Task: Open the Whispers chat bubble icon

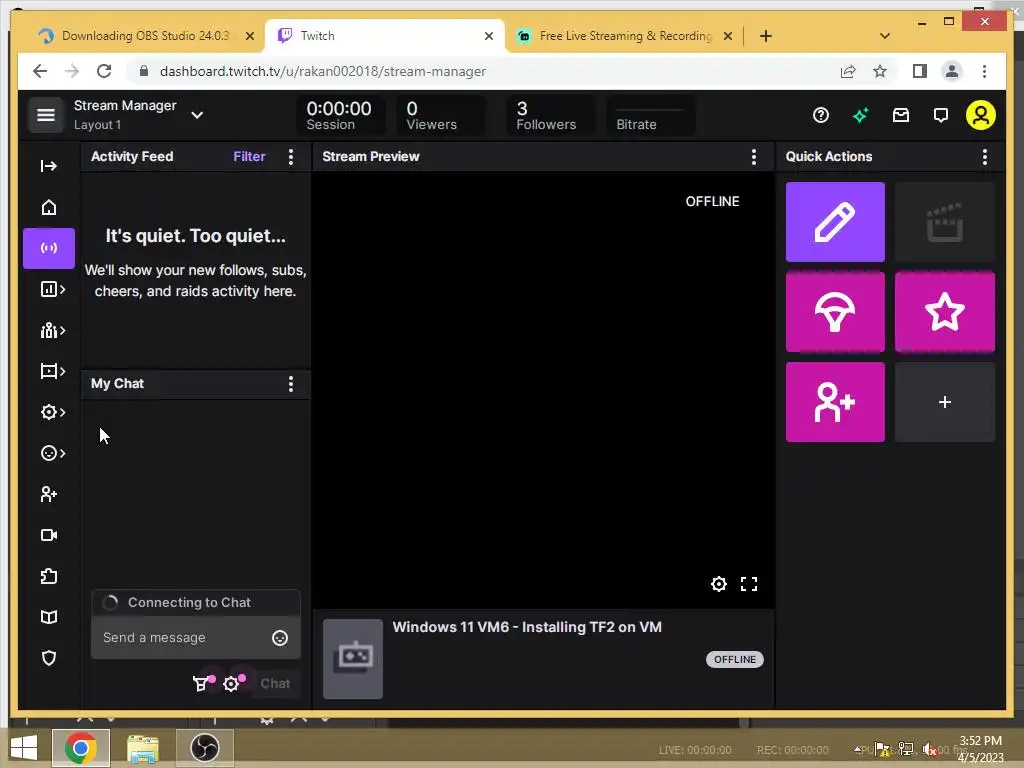Action: coord(940,116)
